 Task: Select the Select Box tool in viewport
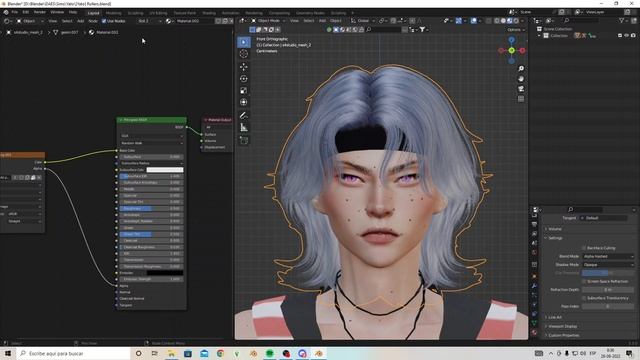(244, 42)
